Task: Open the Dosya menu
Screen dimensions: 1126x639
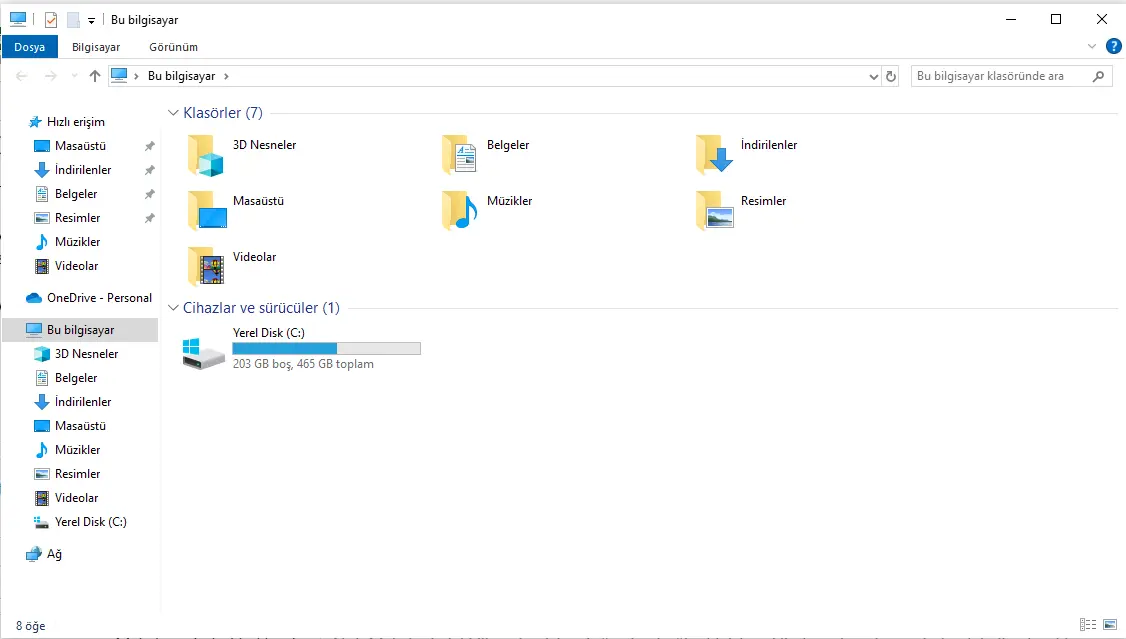Action: coord(29,47)
